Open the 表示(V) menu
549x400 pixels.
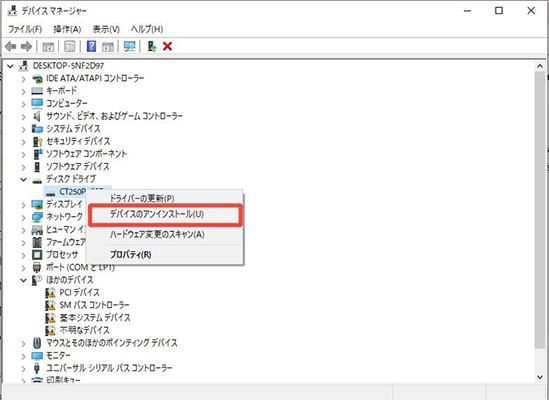tap(106, 29)
